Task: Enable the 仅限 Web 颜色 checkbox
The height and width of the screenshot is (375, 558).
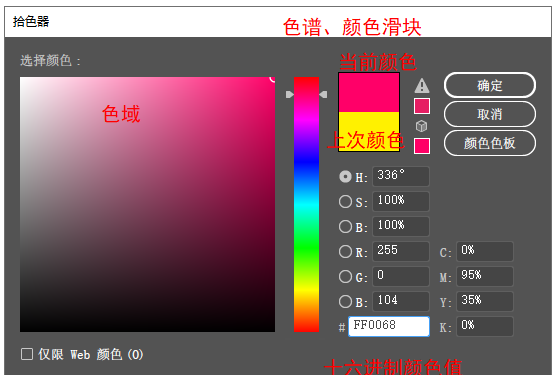Action: [27, 354]
